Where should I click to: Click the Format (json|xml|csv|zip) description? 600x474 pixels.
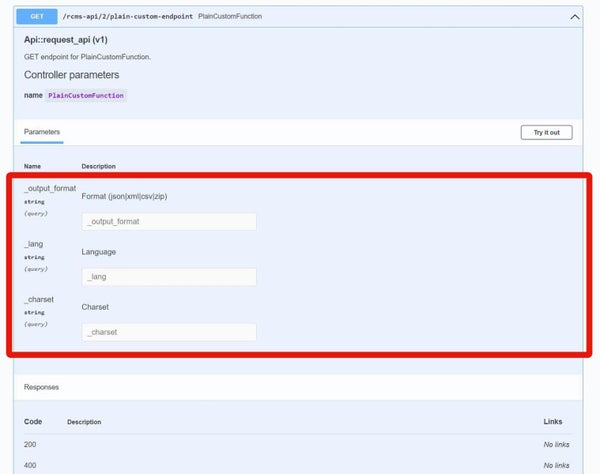click(x=124, y=196)
